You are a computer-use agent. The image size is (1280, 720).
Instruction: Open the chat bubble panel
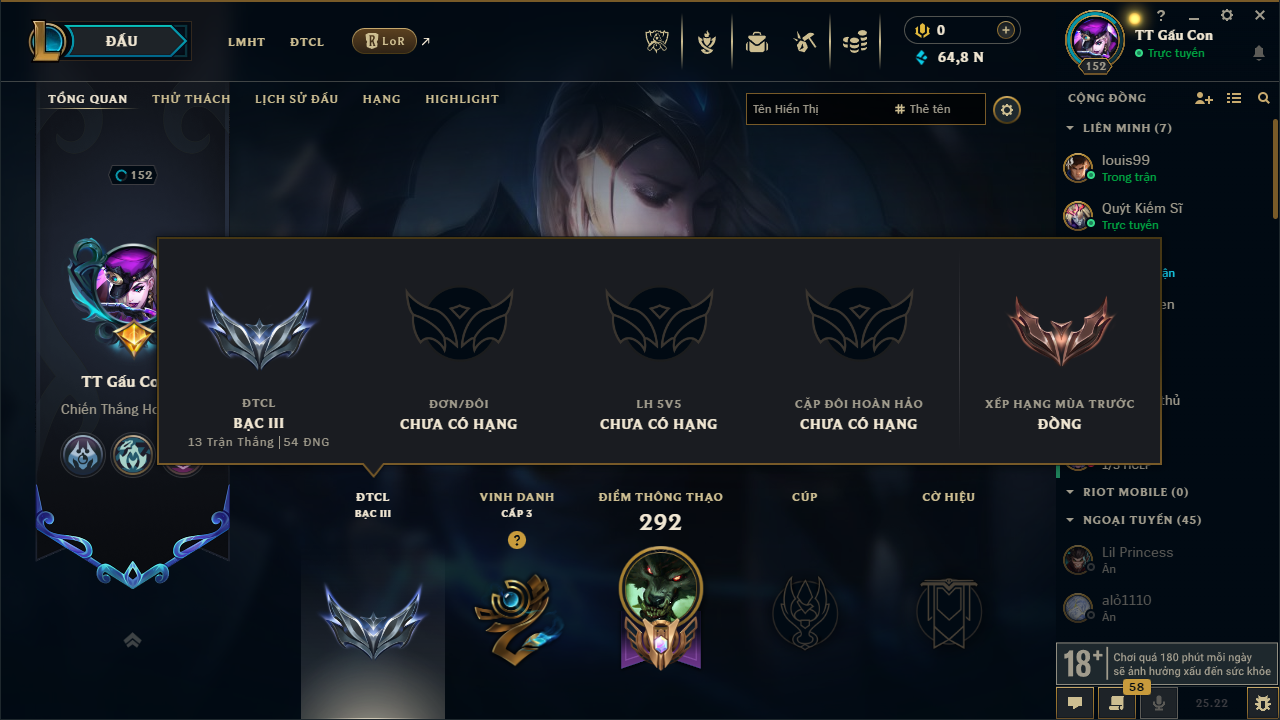tap(1075, 703)
